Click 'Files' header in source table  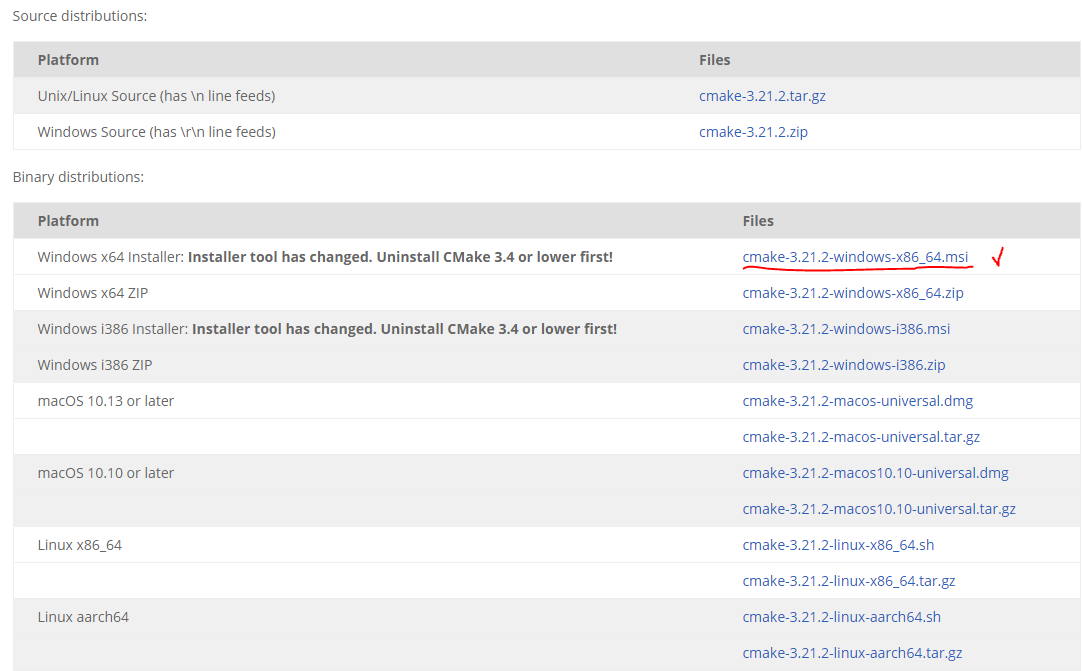pos(714,60)
